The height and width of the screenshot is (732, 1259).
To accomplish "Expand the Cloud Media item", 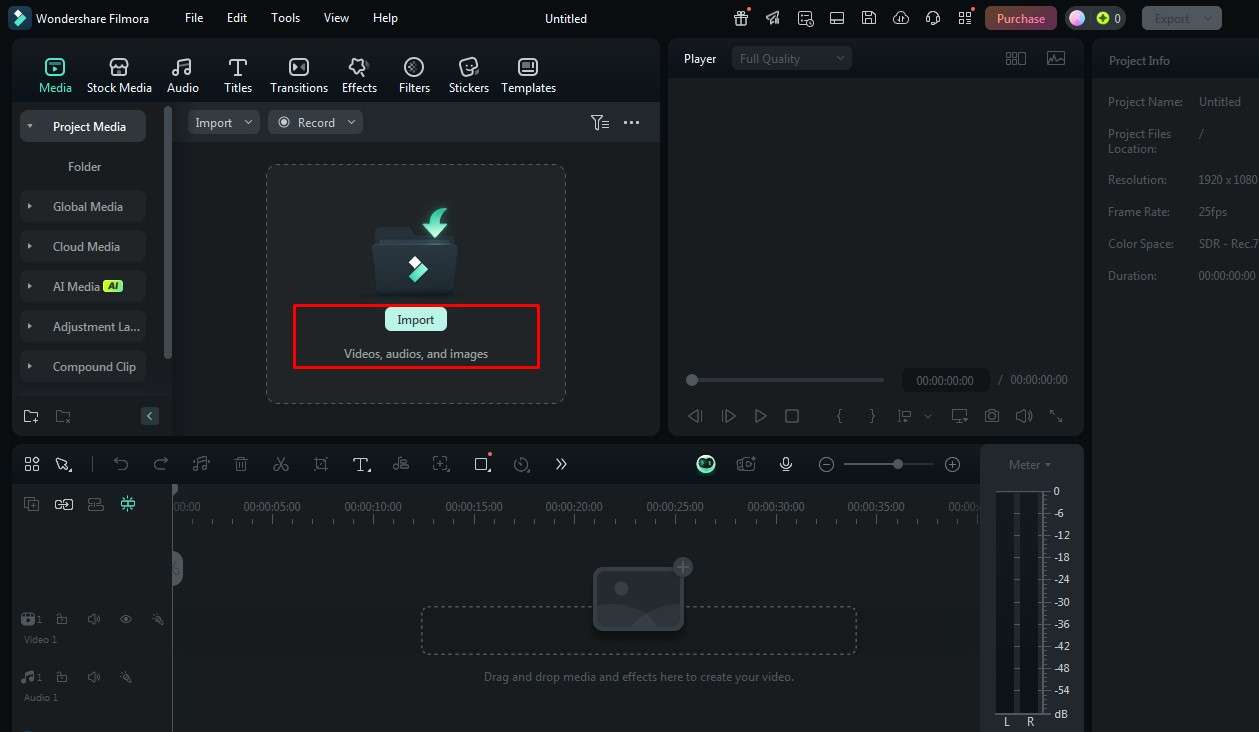I will tap(30, 247).
